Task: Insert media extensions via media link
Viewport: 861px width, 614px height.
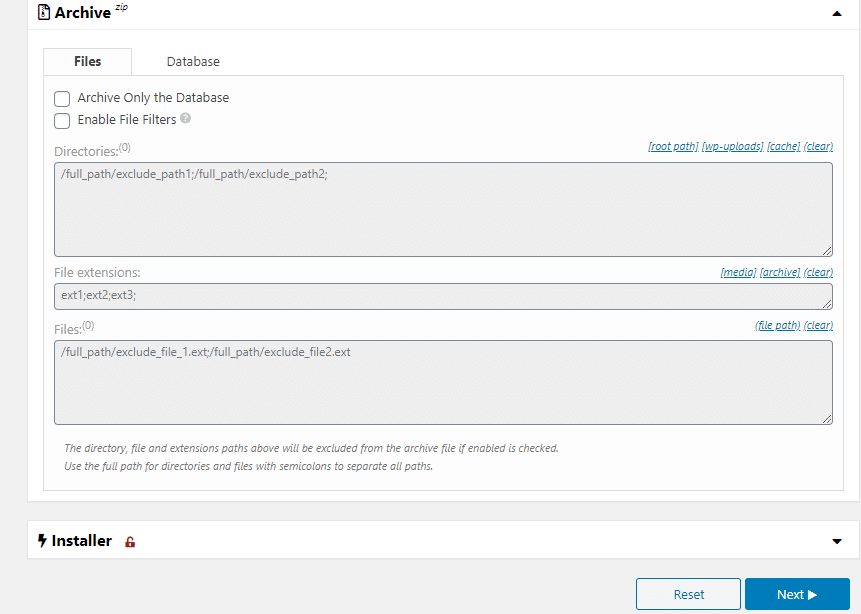Action: [x=738, y=272]
